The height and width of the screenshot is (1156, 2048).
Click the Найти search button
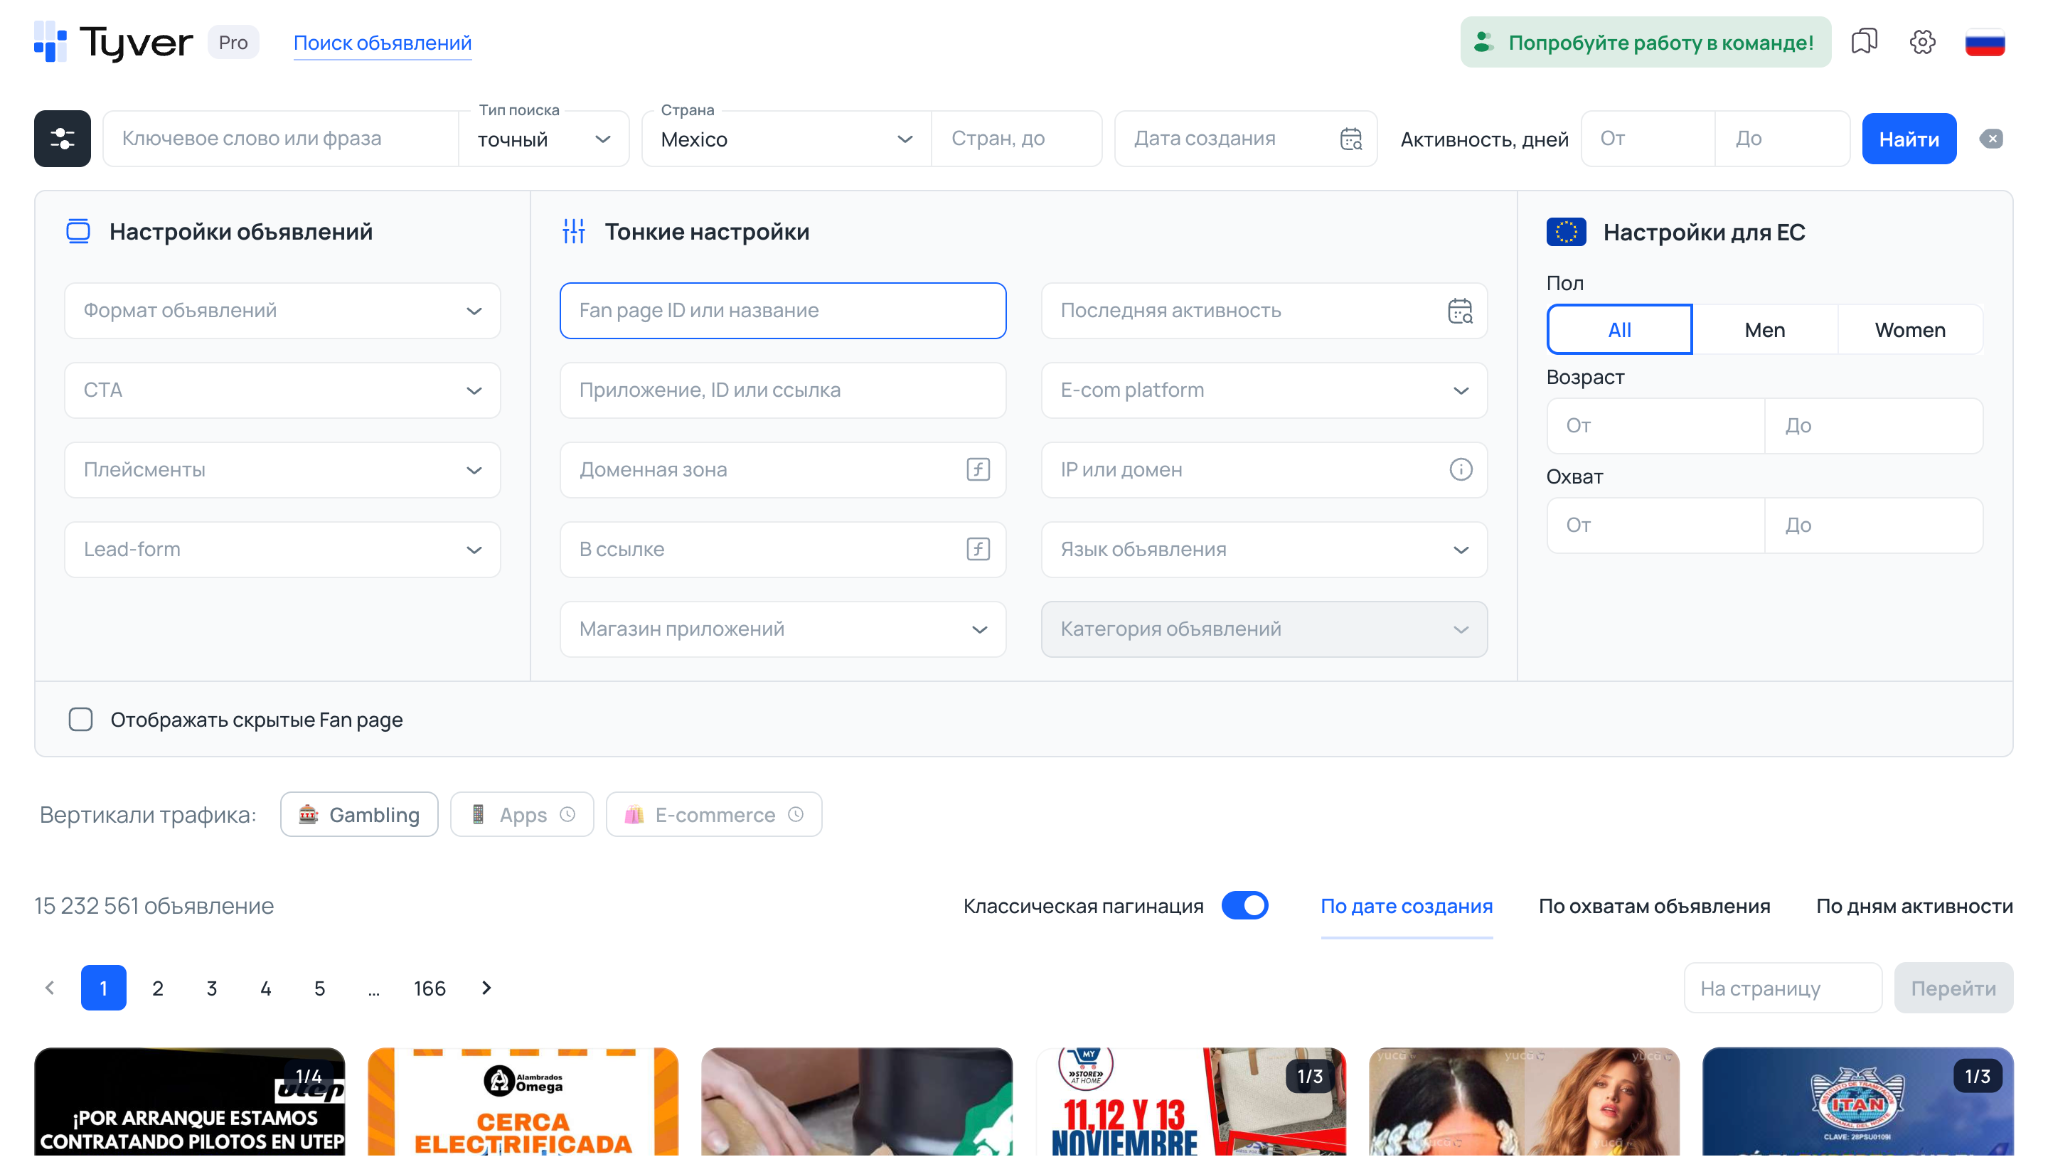tap(1908, 138)
